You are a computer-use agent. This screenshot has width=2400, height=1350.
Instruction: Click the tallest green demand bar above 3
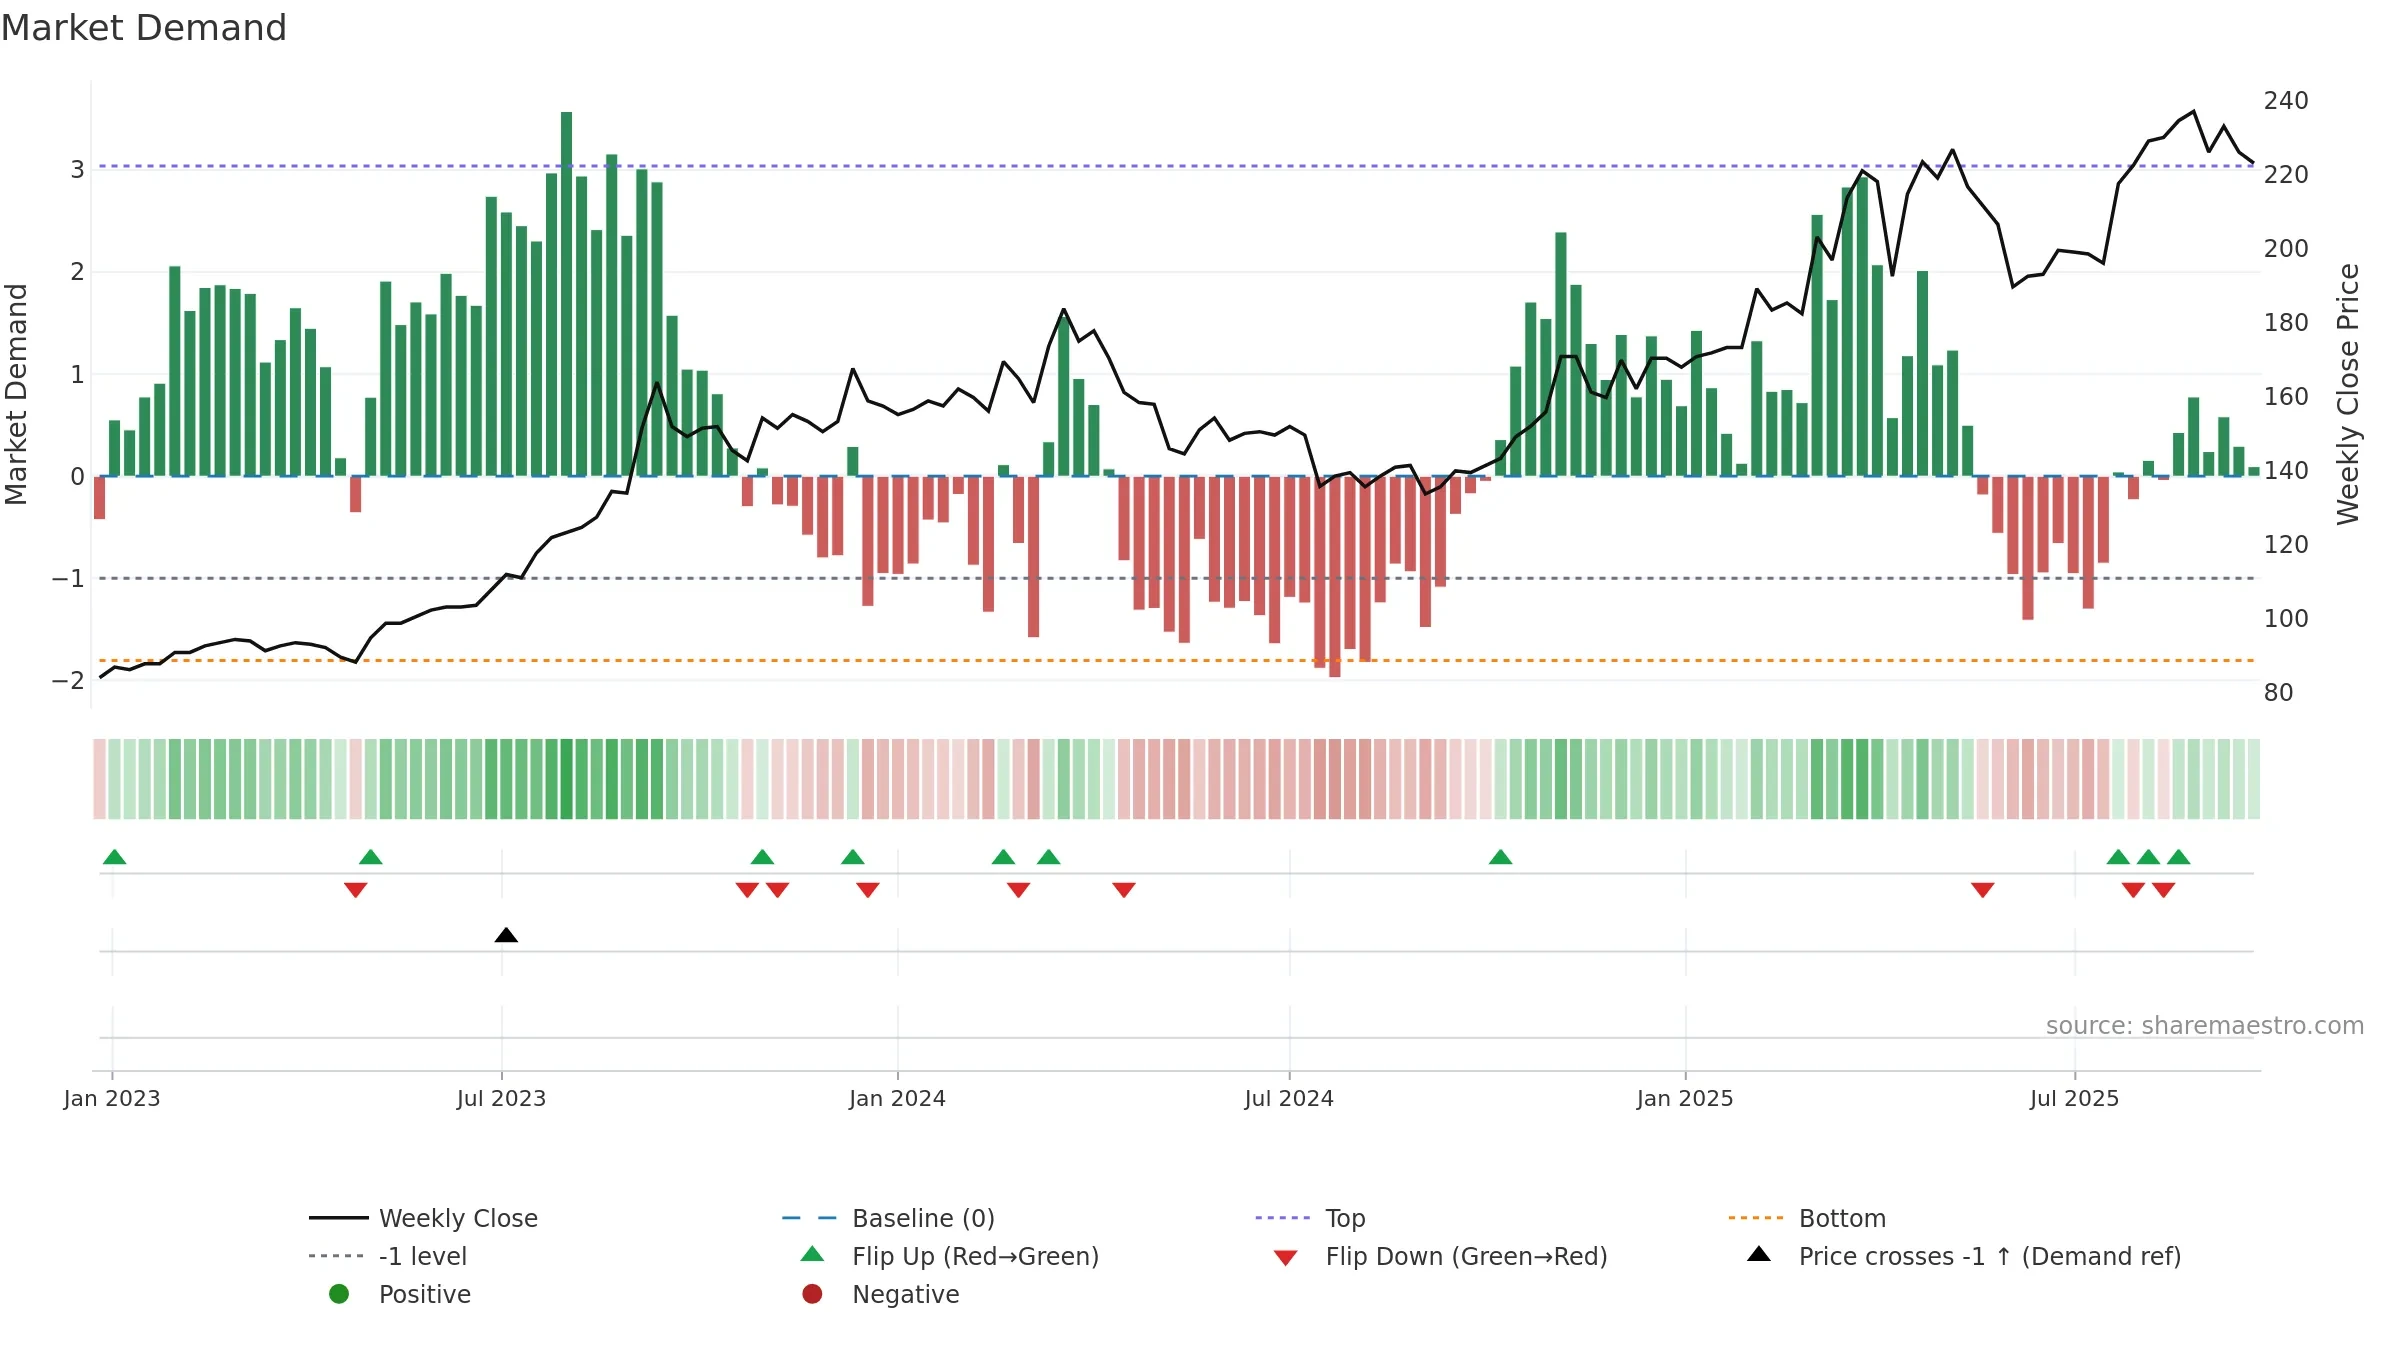[566, 294]
